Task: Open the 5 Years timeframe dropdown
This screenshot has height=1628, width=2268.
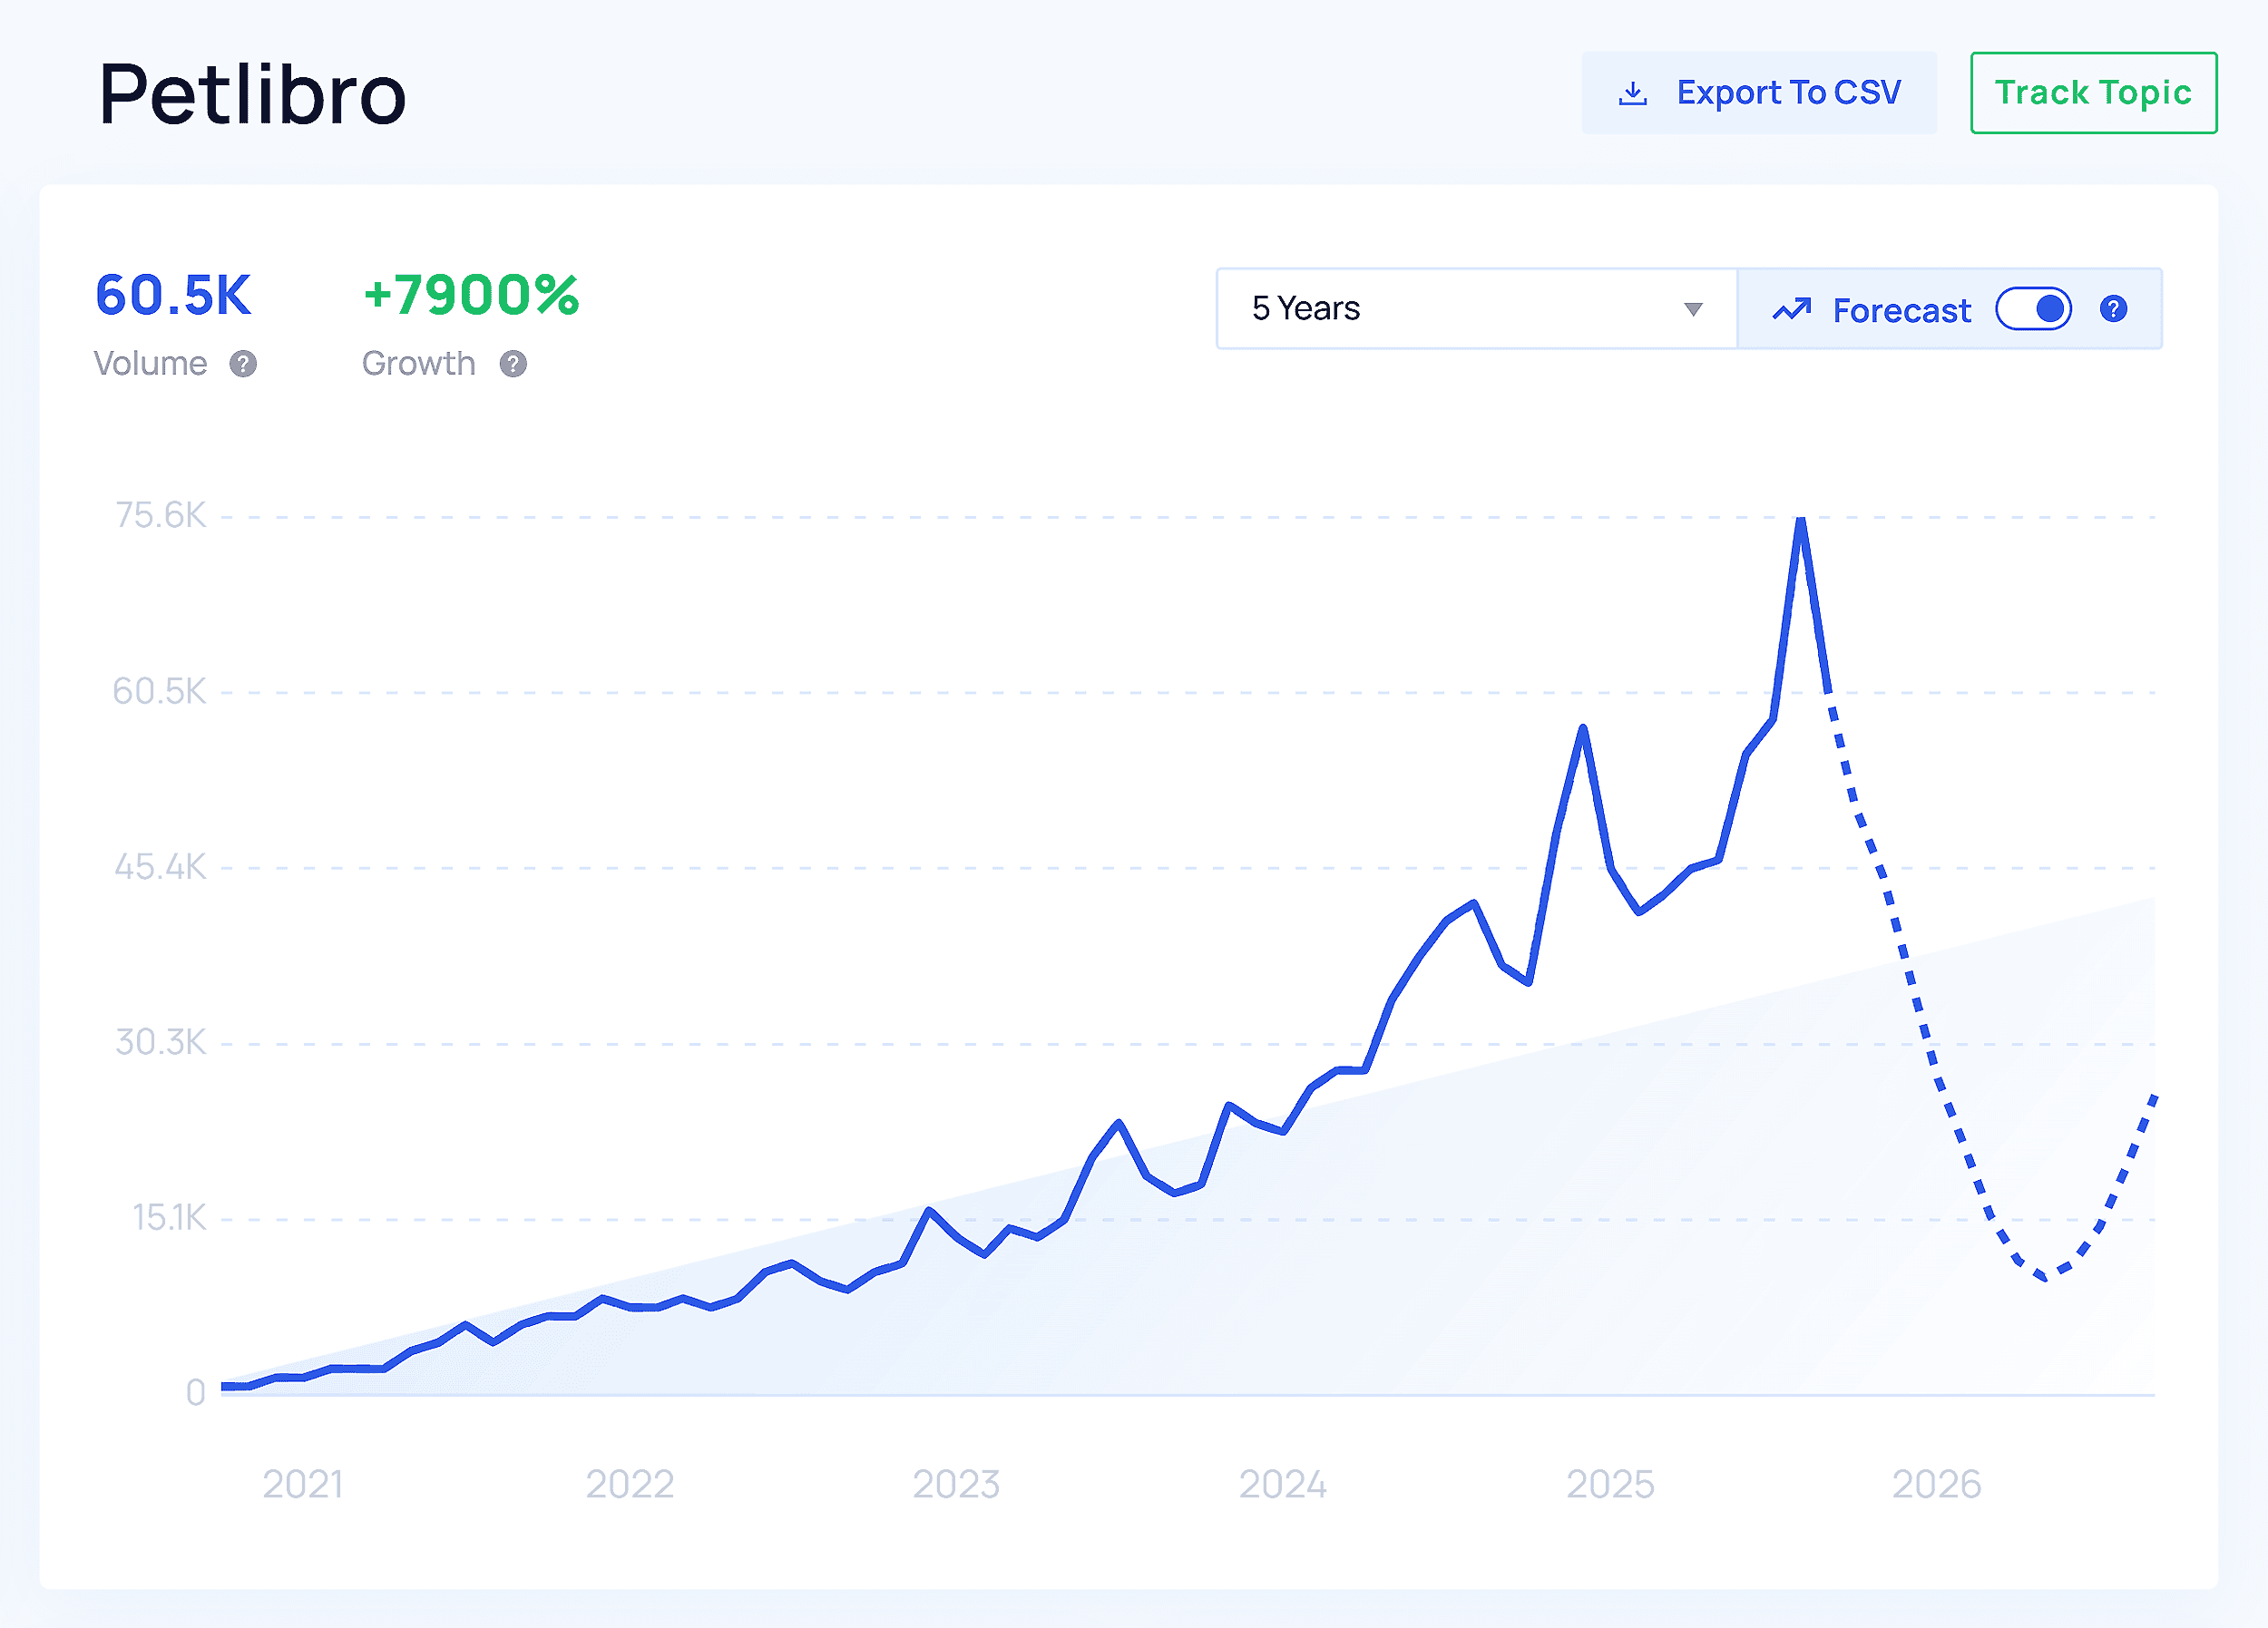Action: click(1474, 309)
